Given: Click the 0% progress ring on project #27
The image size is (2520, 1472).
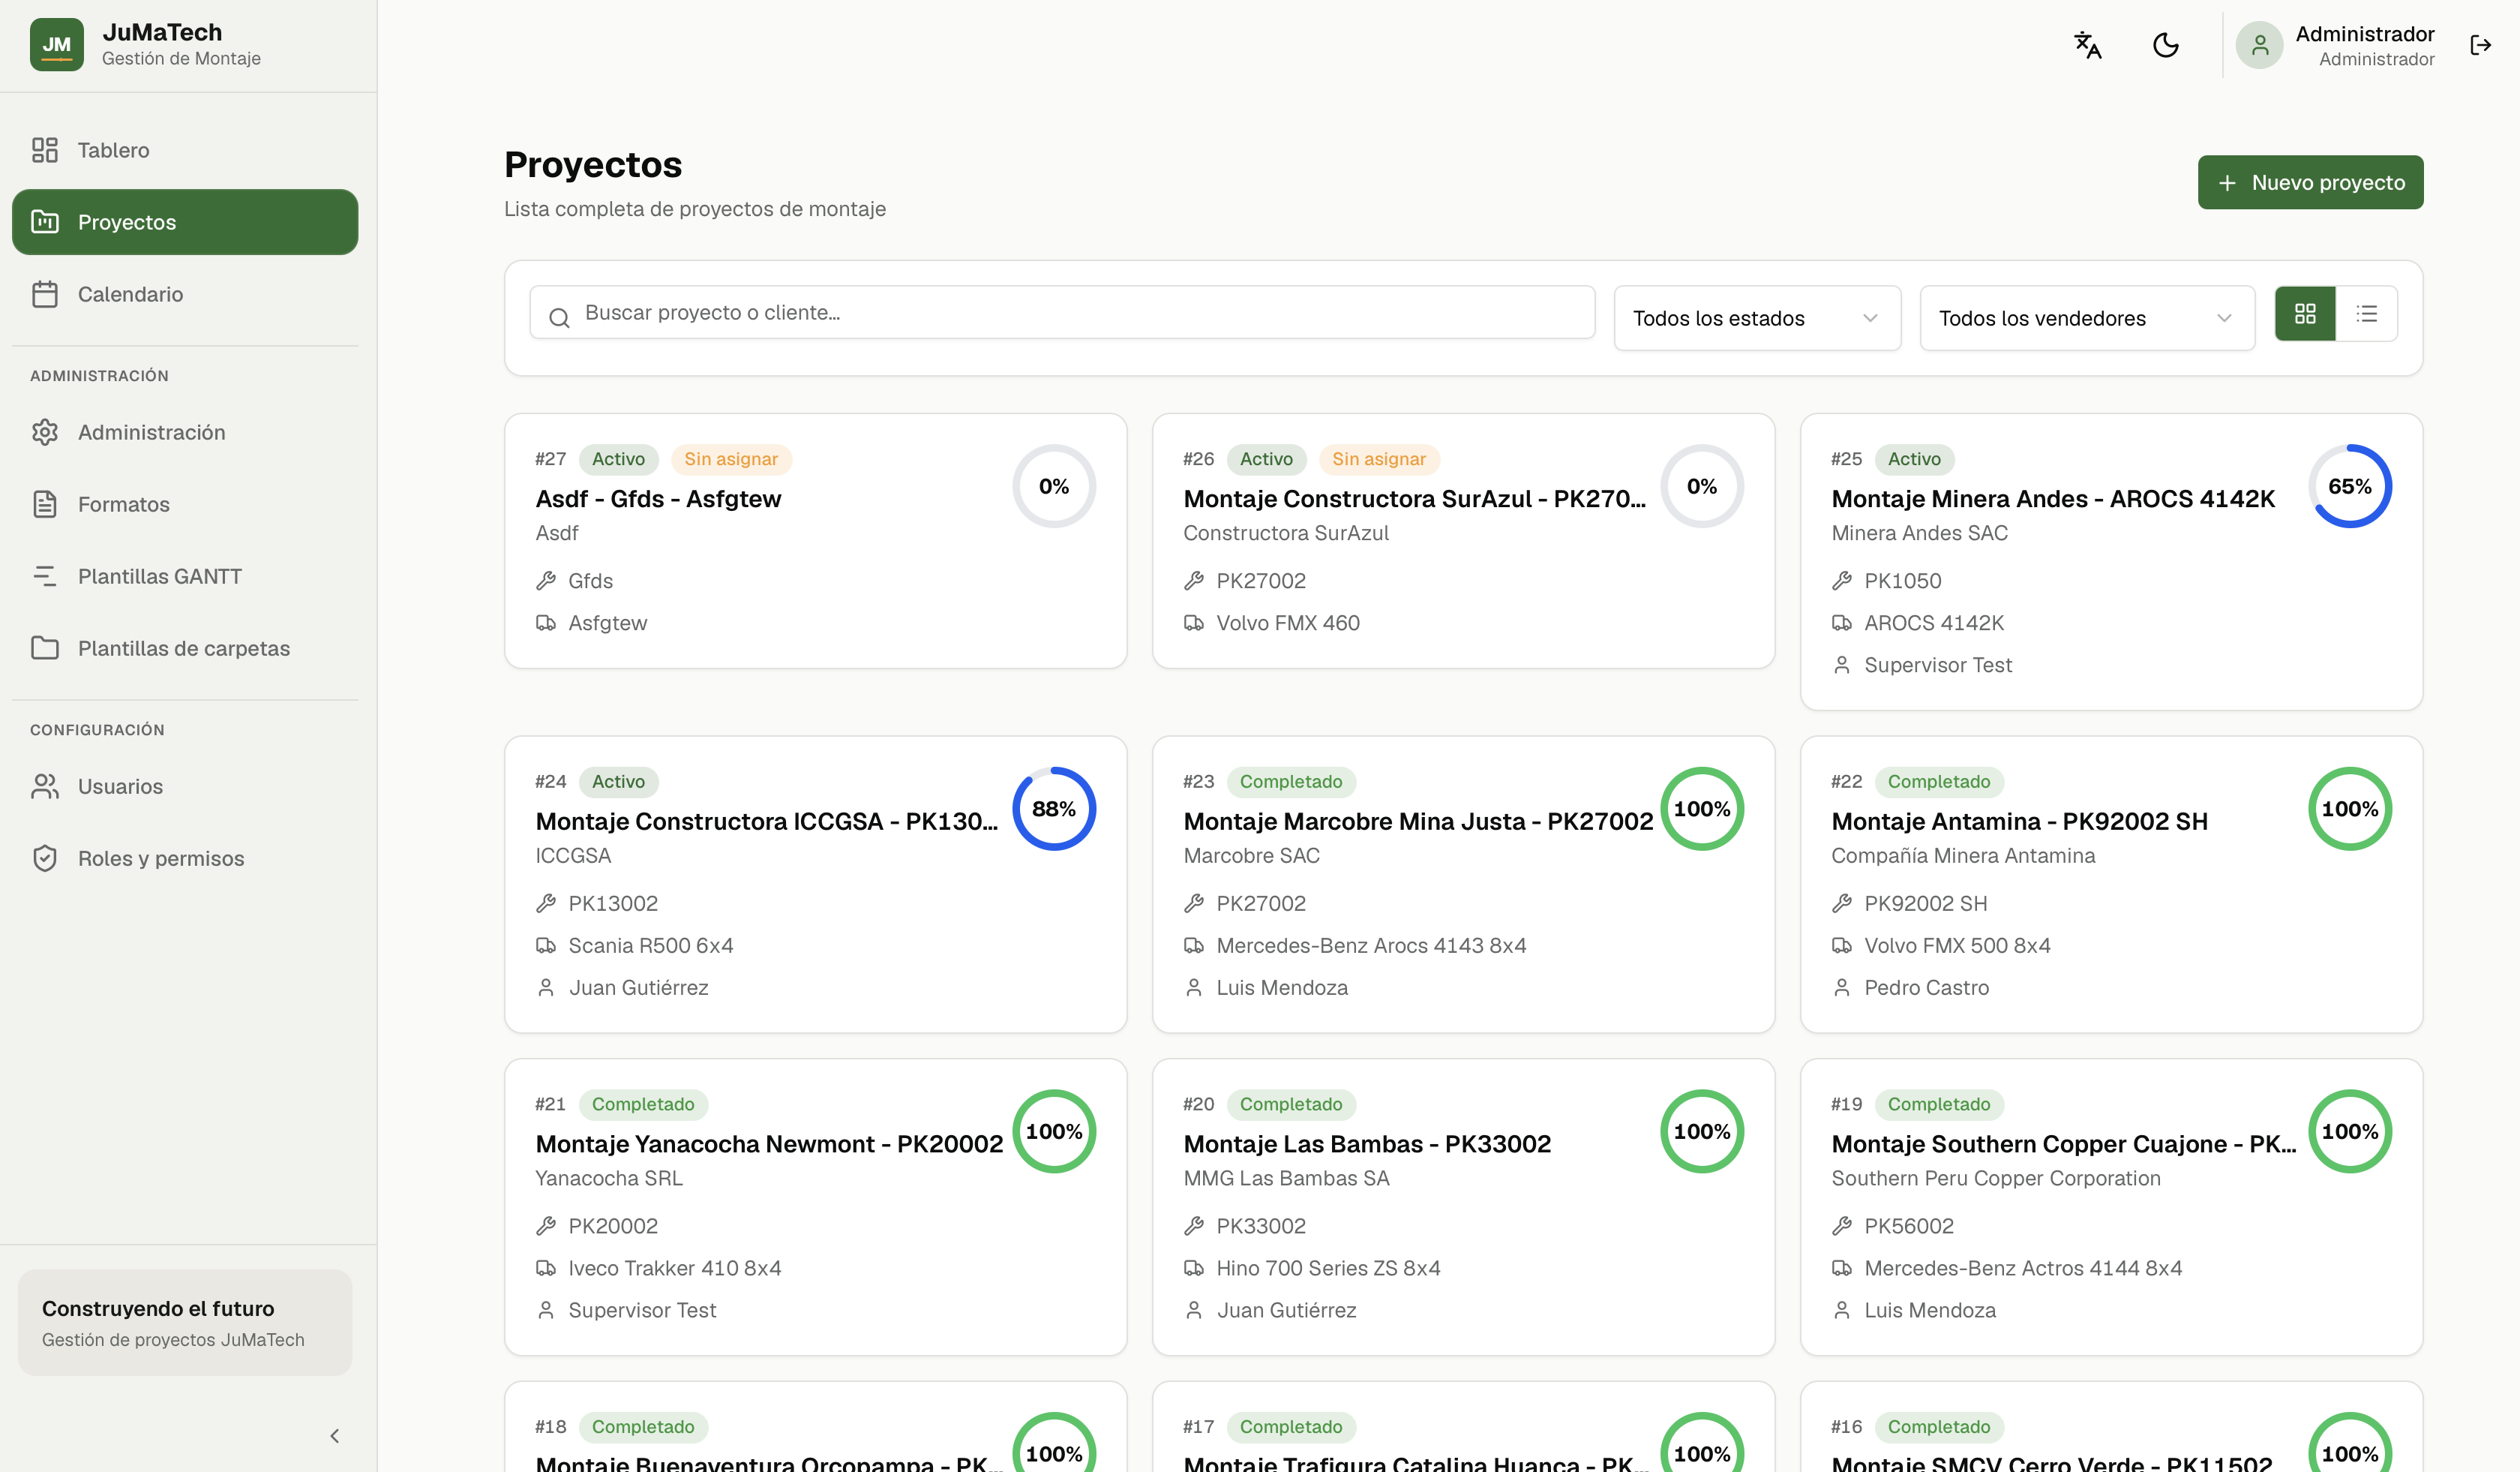Looking at the screenshot, I should pos(1054,486).
